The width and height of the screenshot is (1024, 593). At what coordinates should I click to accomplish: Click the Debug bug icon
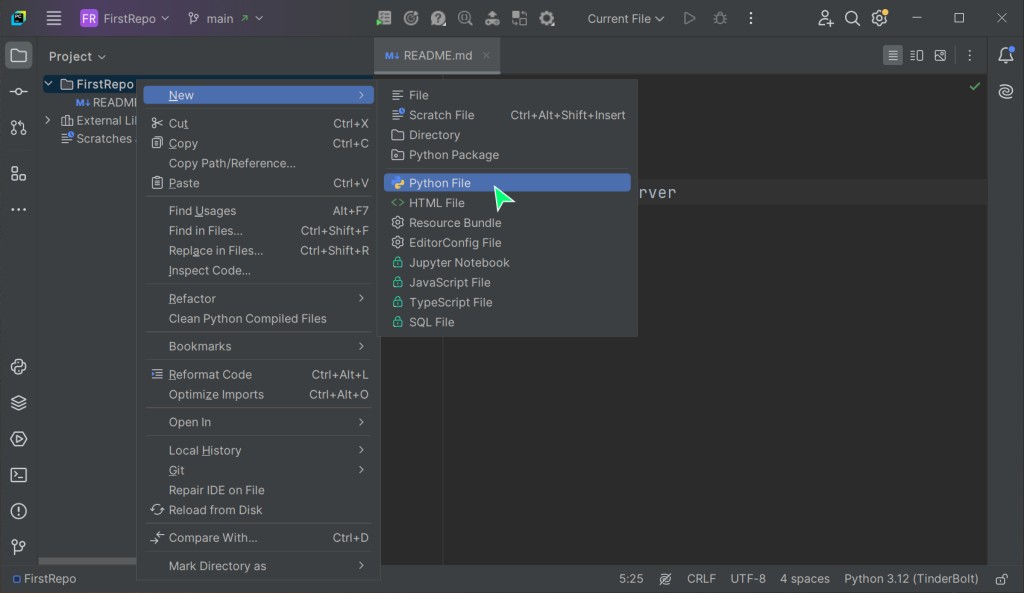tap(720, 18)
